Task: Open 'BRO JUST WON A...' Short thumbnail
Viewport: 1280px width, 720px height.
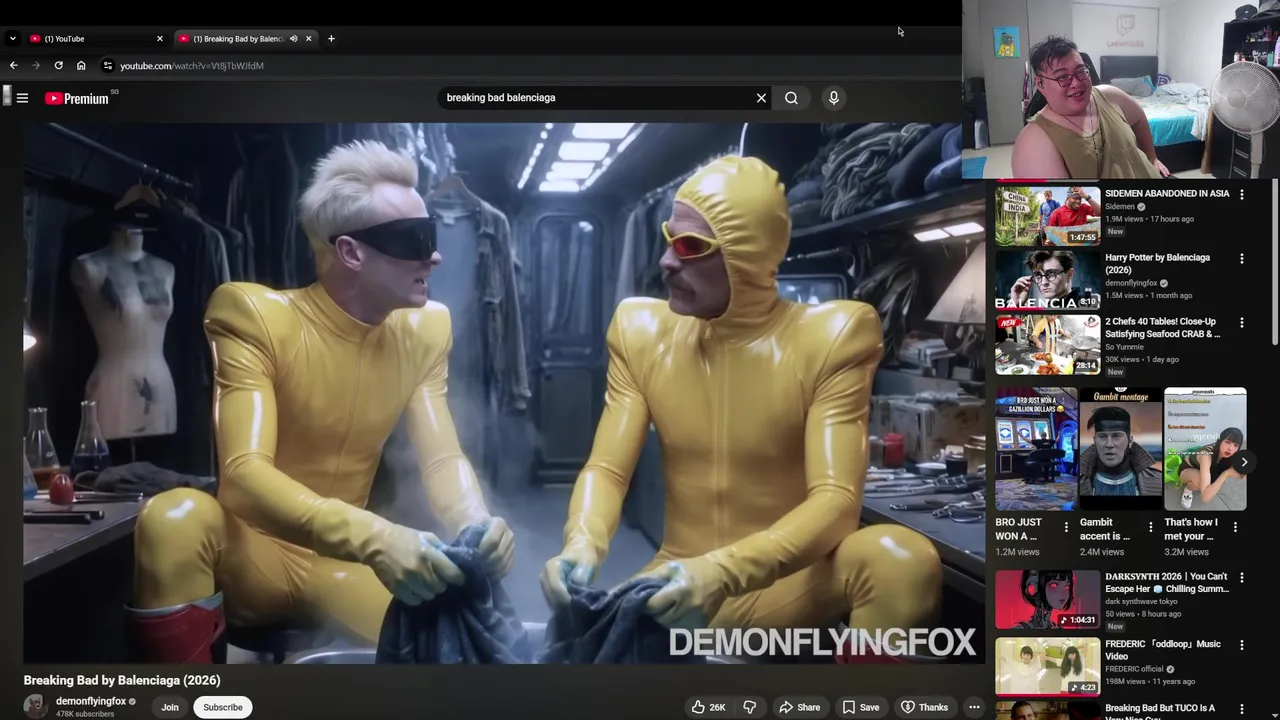Action: tap(1036, 449)
